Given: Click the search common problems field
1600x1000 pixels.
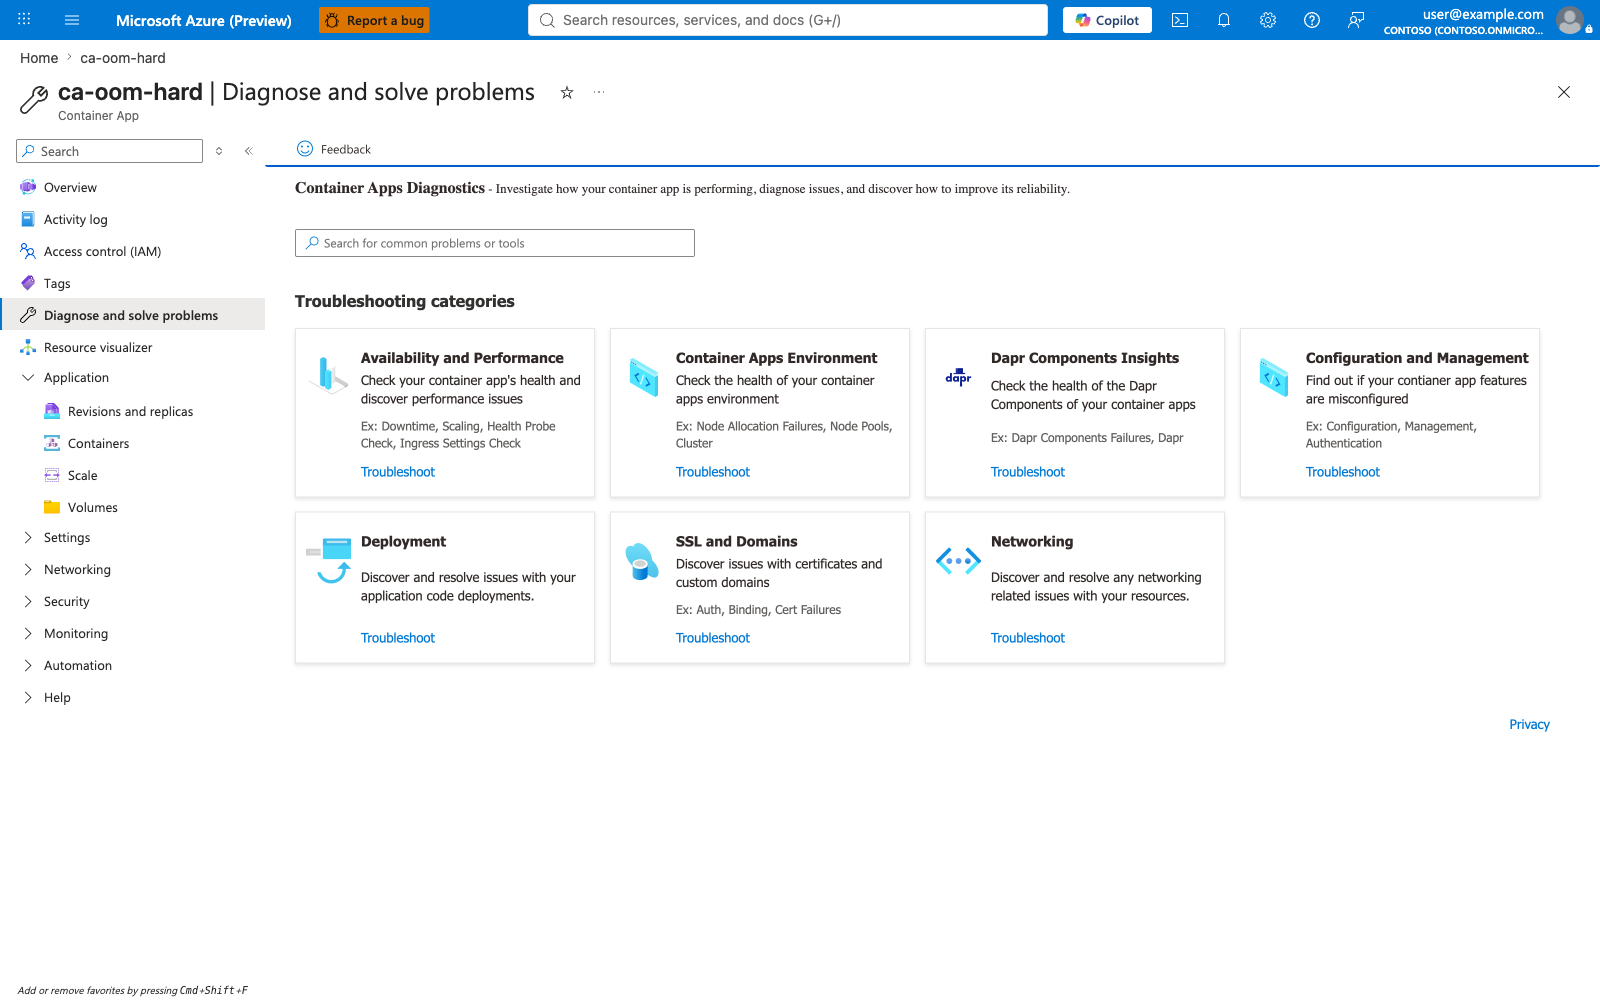Looking at the screenshot, I should 495,243.
